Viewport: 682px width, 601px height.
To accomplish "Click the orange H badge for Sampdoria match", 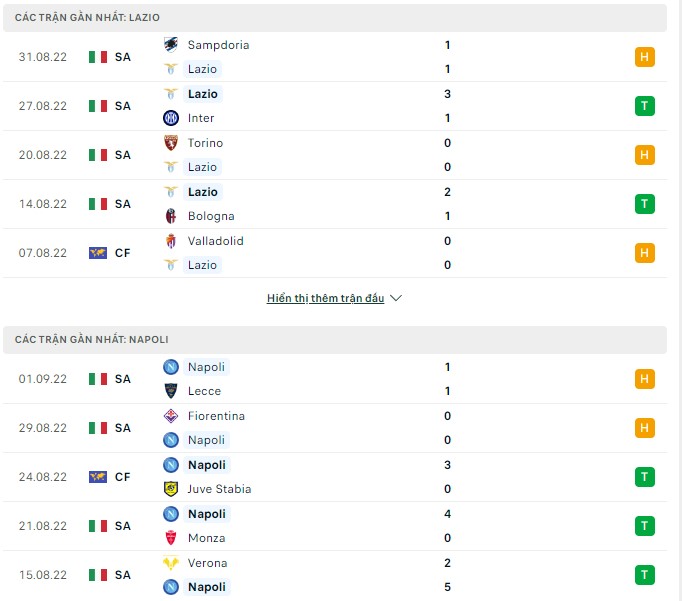I will [x=644, y=57].
